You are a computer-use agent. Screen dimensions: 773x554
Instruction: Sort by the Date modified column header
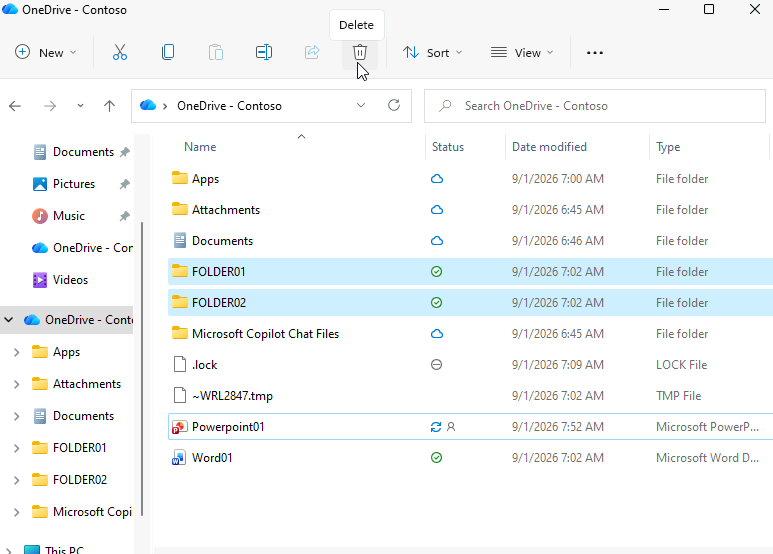pos(549,147)
